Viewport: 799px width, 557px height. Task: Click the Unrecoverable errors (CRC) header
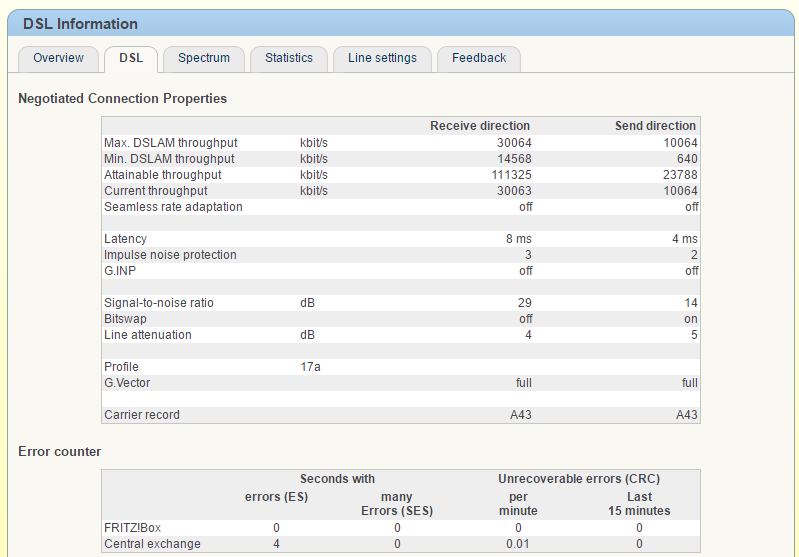pyautogui.click(x=579, y=479)
